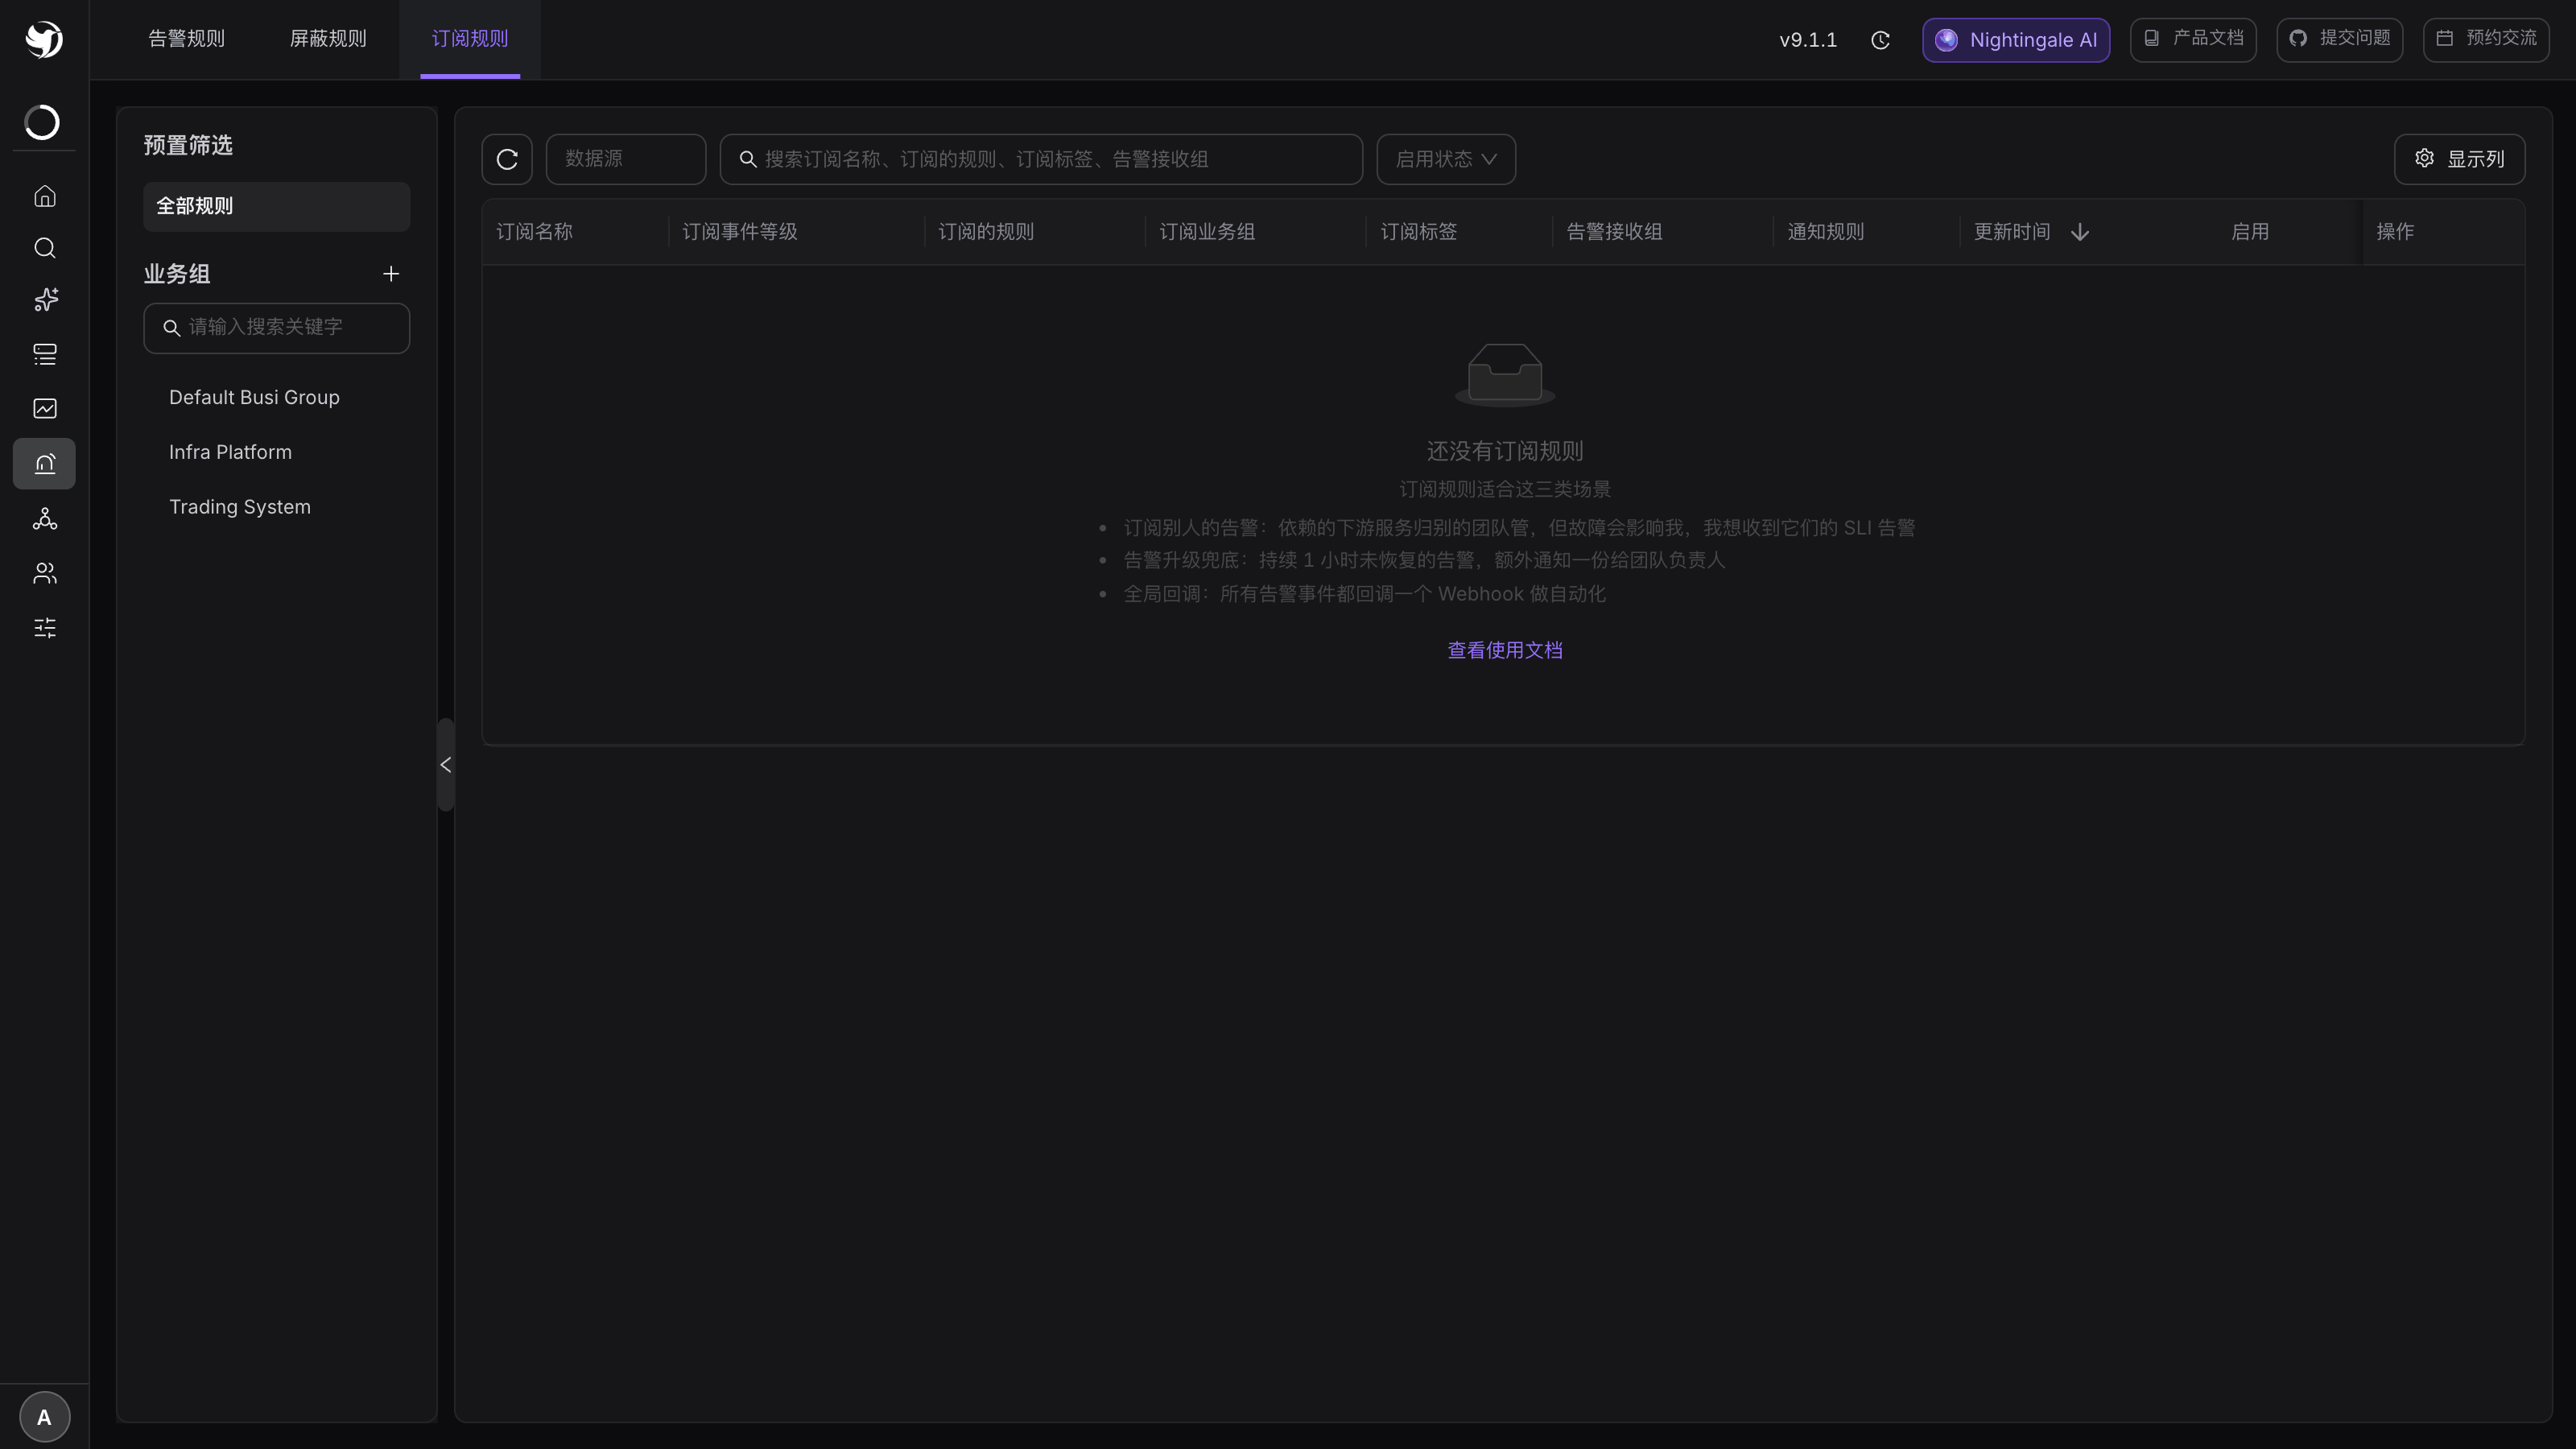Click the 订阅名称 column header

pyautogui.click(x=534, y=232)
